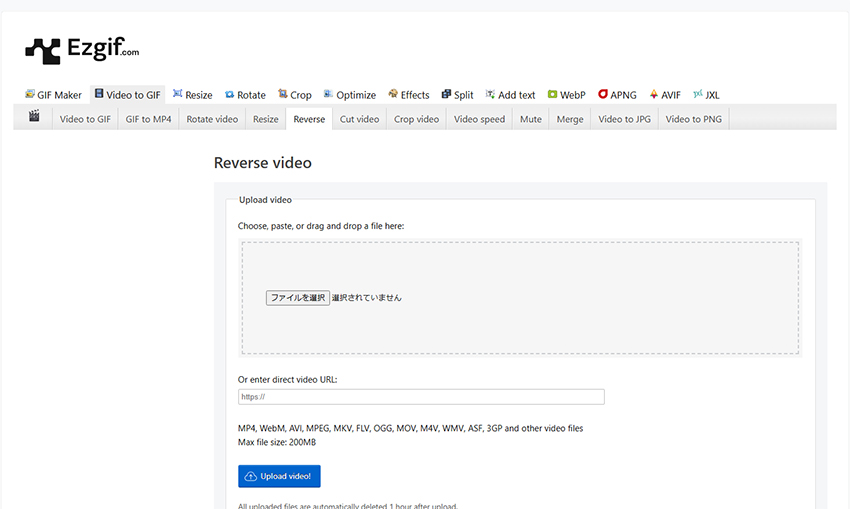Open the Rotate tool
The width and height of the screenshot is (850, 509).
coord(245,95)
